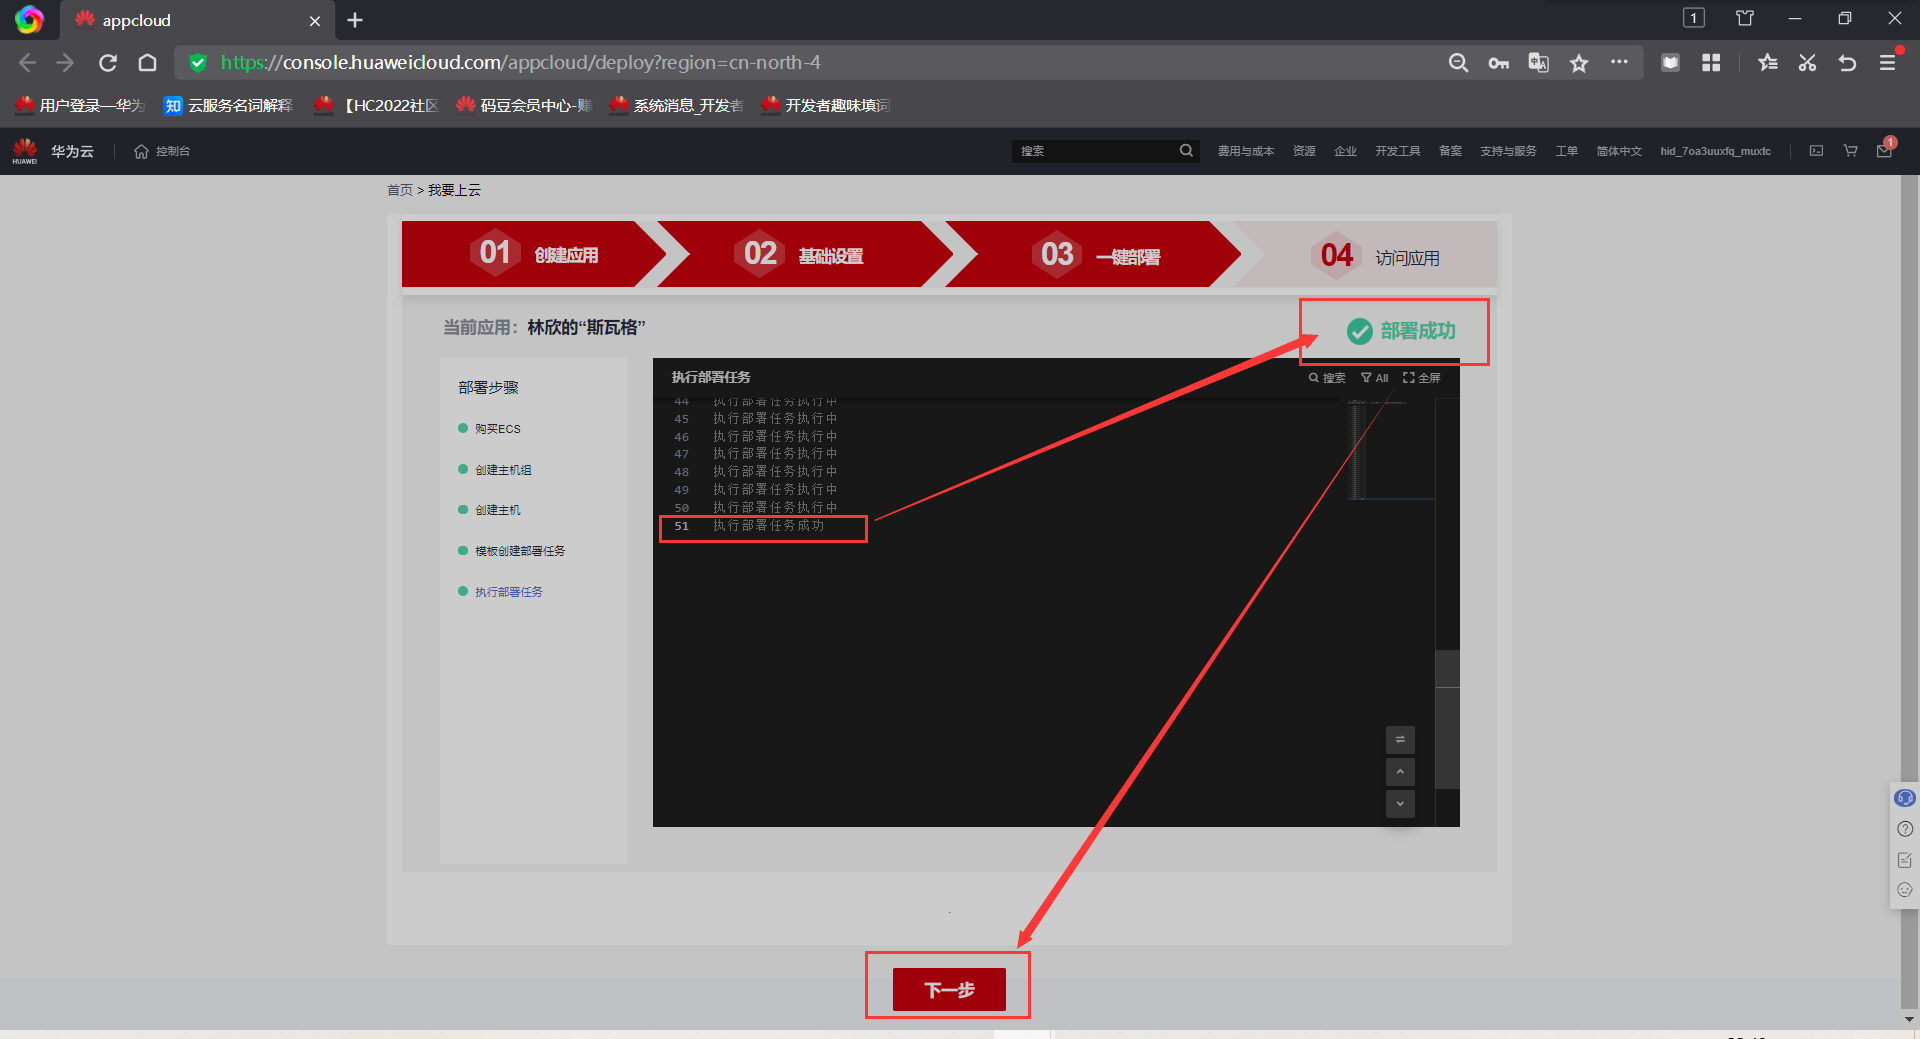Select step 03 一键部署
Image resolution: width=1920 pixels, height=1039 pixels.
pyautogui.click(x=1095, y=254)
